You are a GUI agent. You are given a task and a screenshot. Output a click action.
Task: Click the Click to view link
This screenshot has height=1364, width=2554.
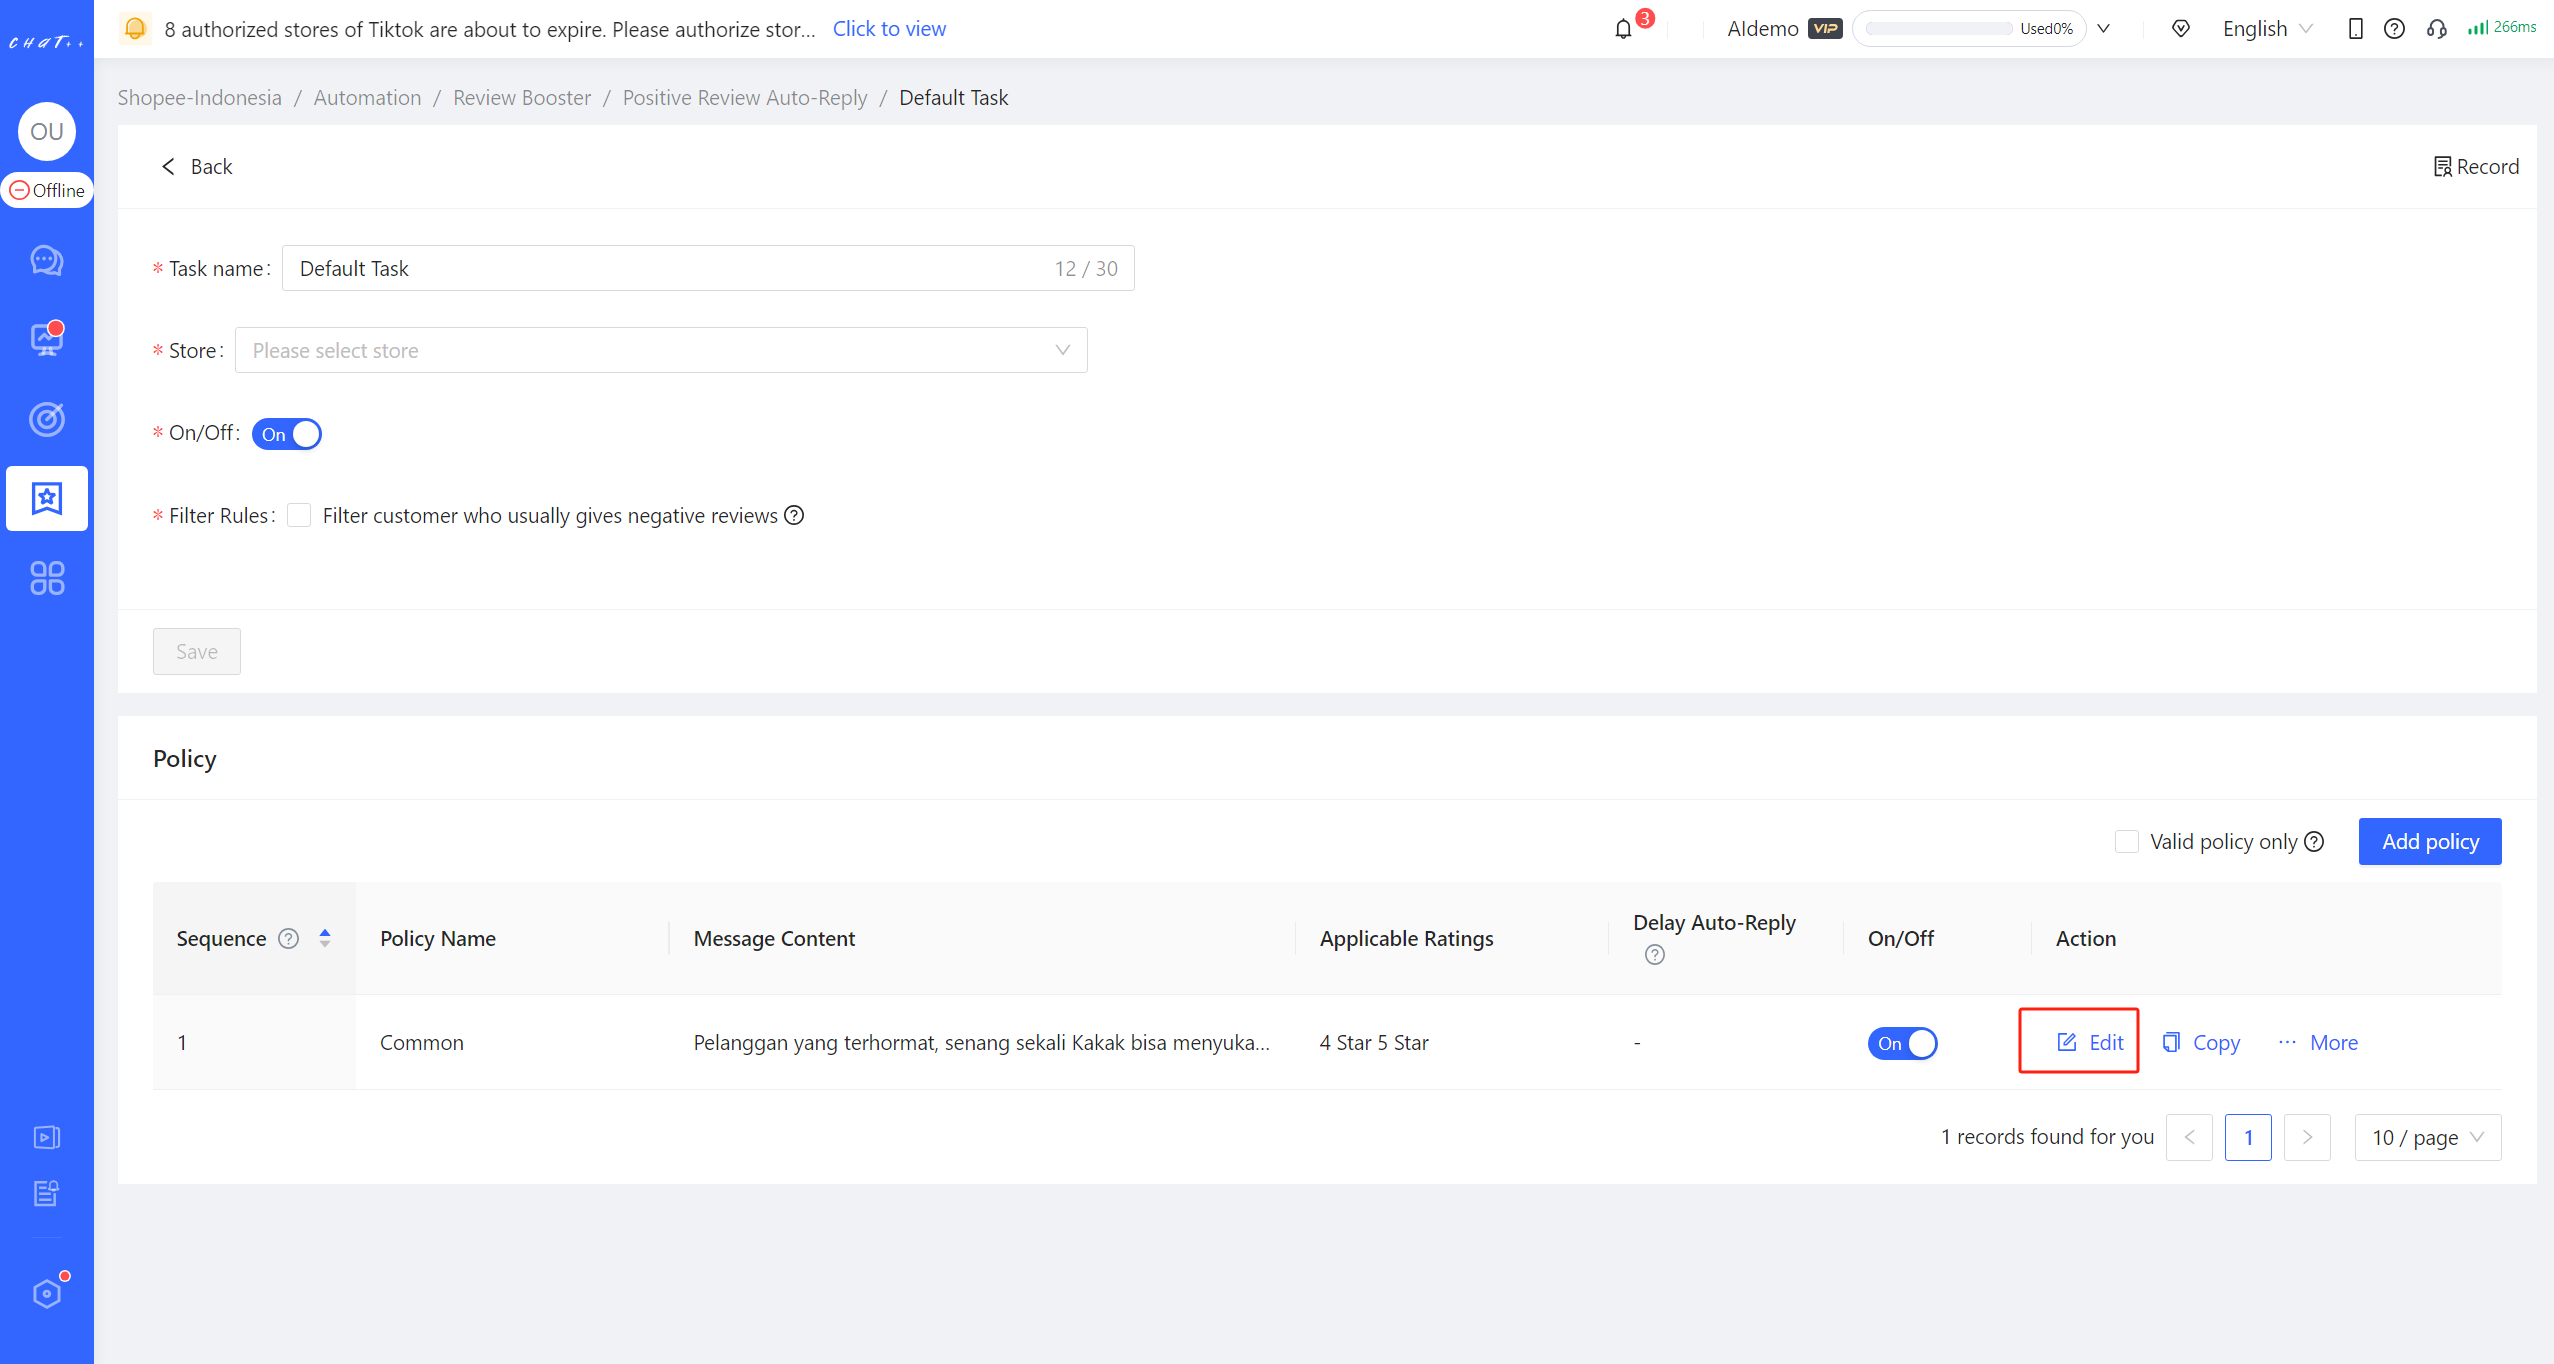coord(889,28)
